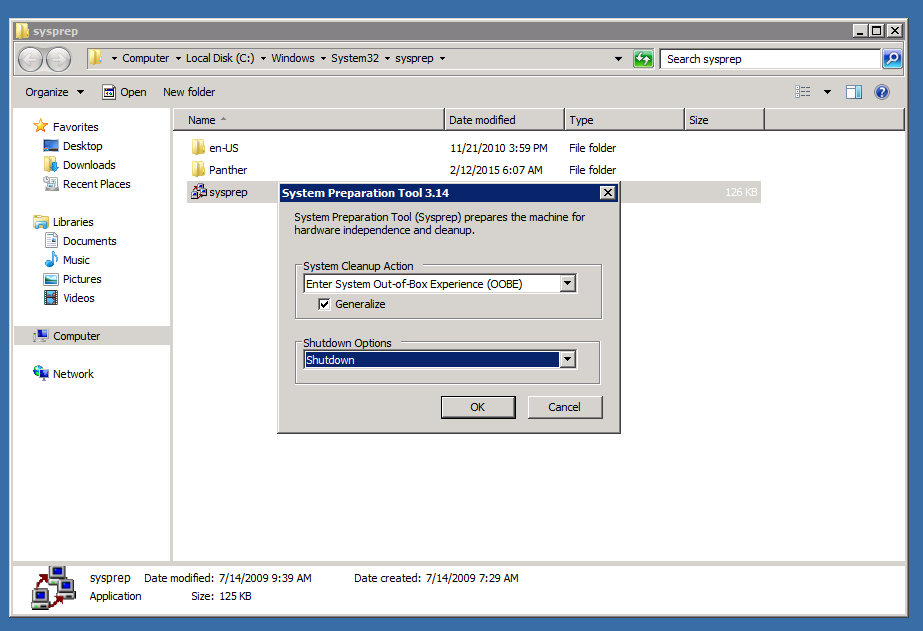Click the Desktop icon in sidebar
This screenshot has width=923, height=631.
pyautogui.click(x=51, y=145)
